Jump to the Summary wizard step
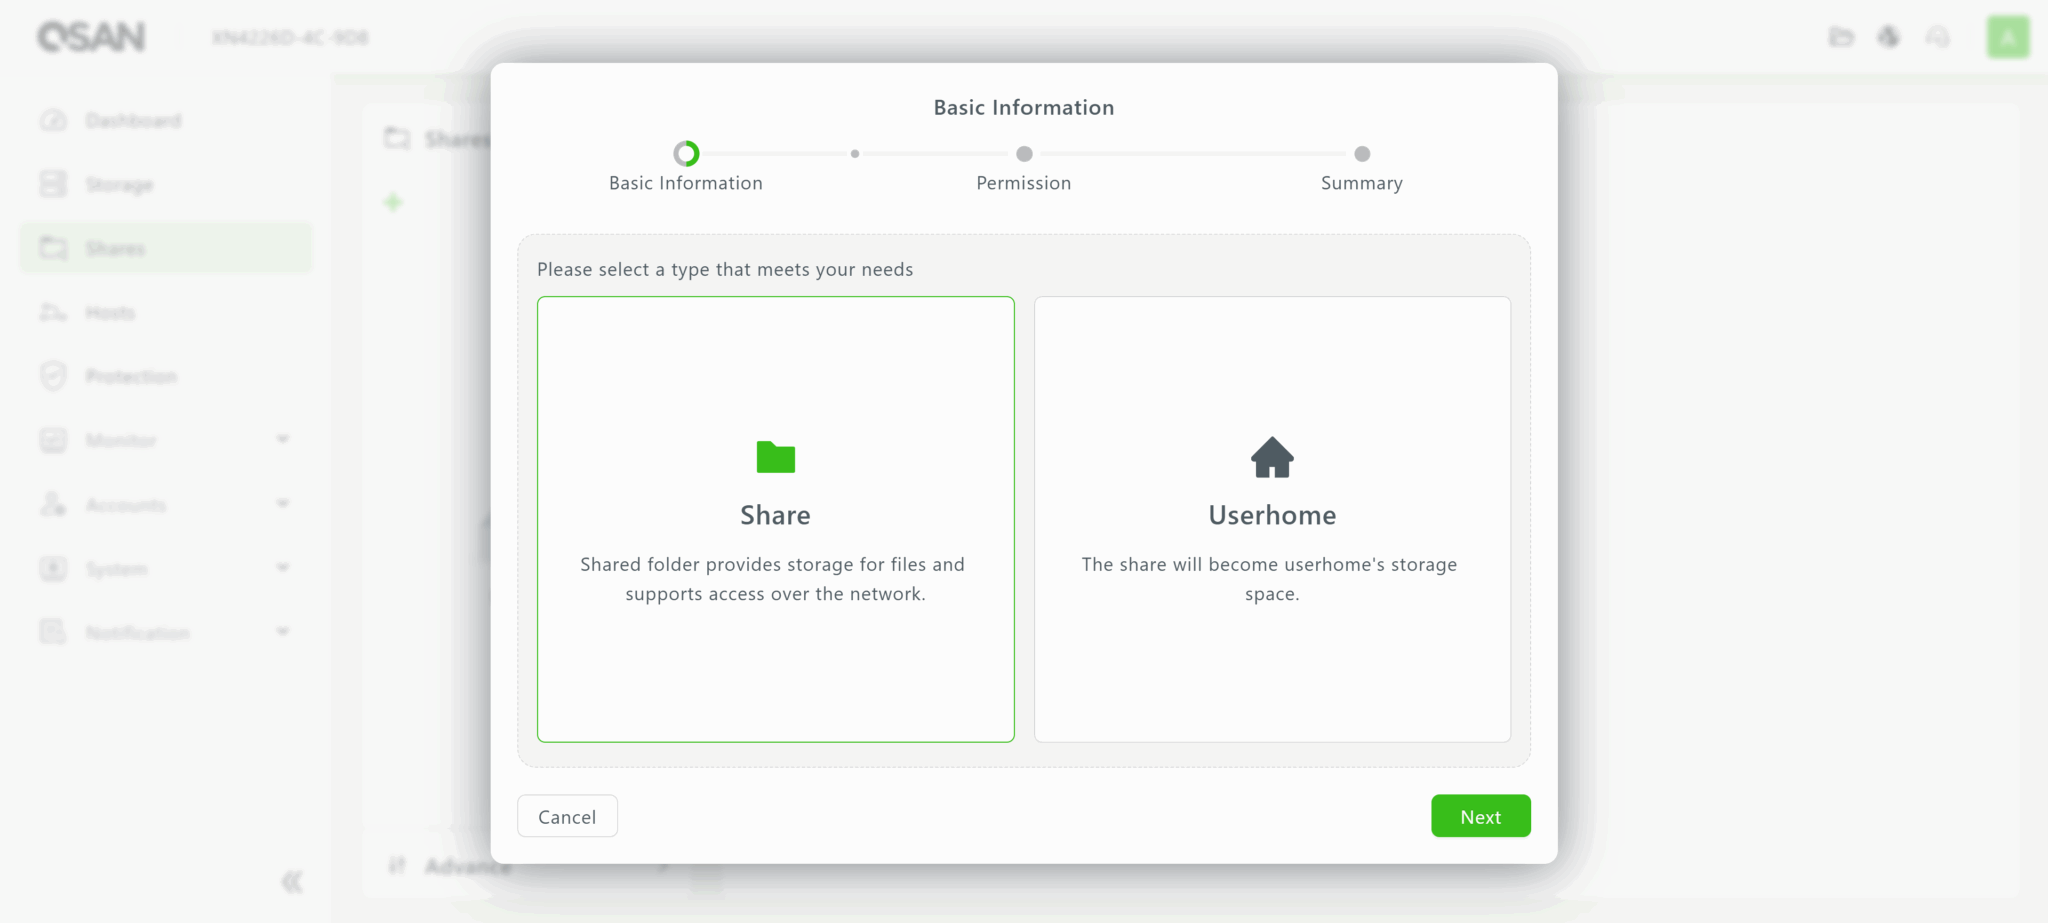The width and height of the screenshot is (2048, 923). tap(1361, 154)
